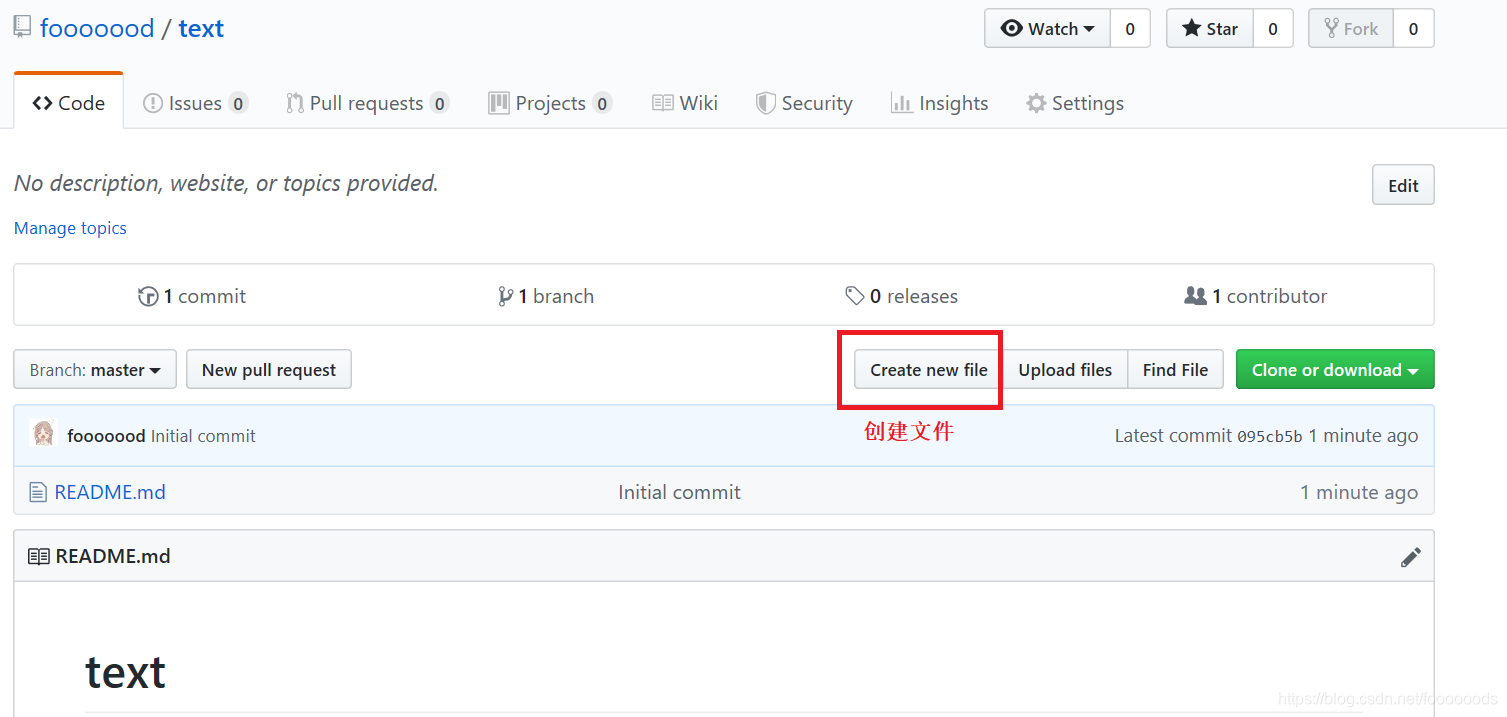Image resolution: width=1507 pixels, height=717 pixels.
Task: Click the Settings tab gear icon
Action: coord(1036,103)
